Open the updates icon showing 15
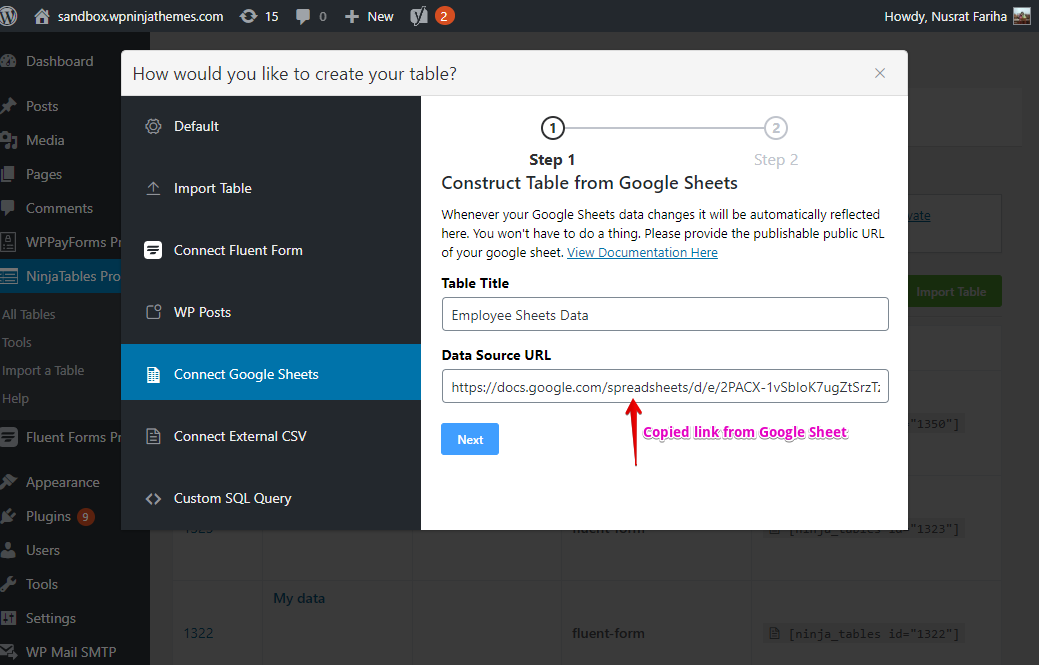This screenshot has height=665, width=1039. [248, 16]
